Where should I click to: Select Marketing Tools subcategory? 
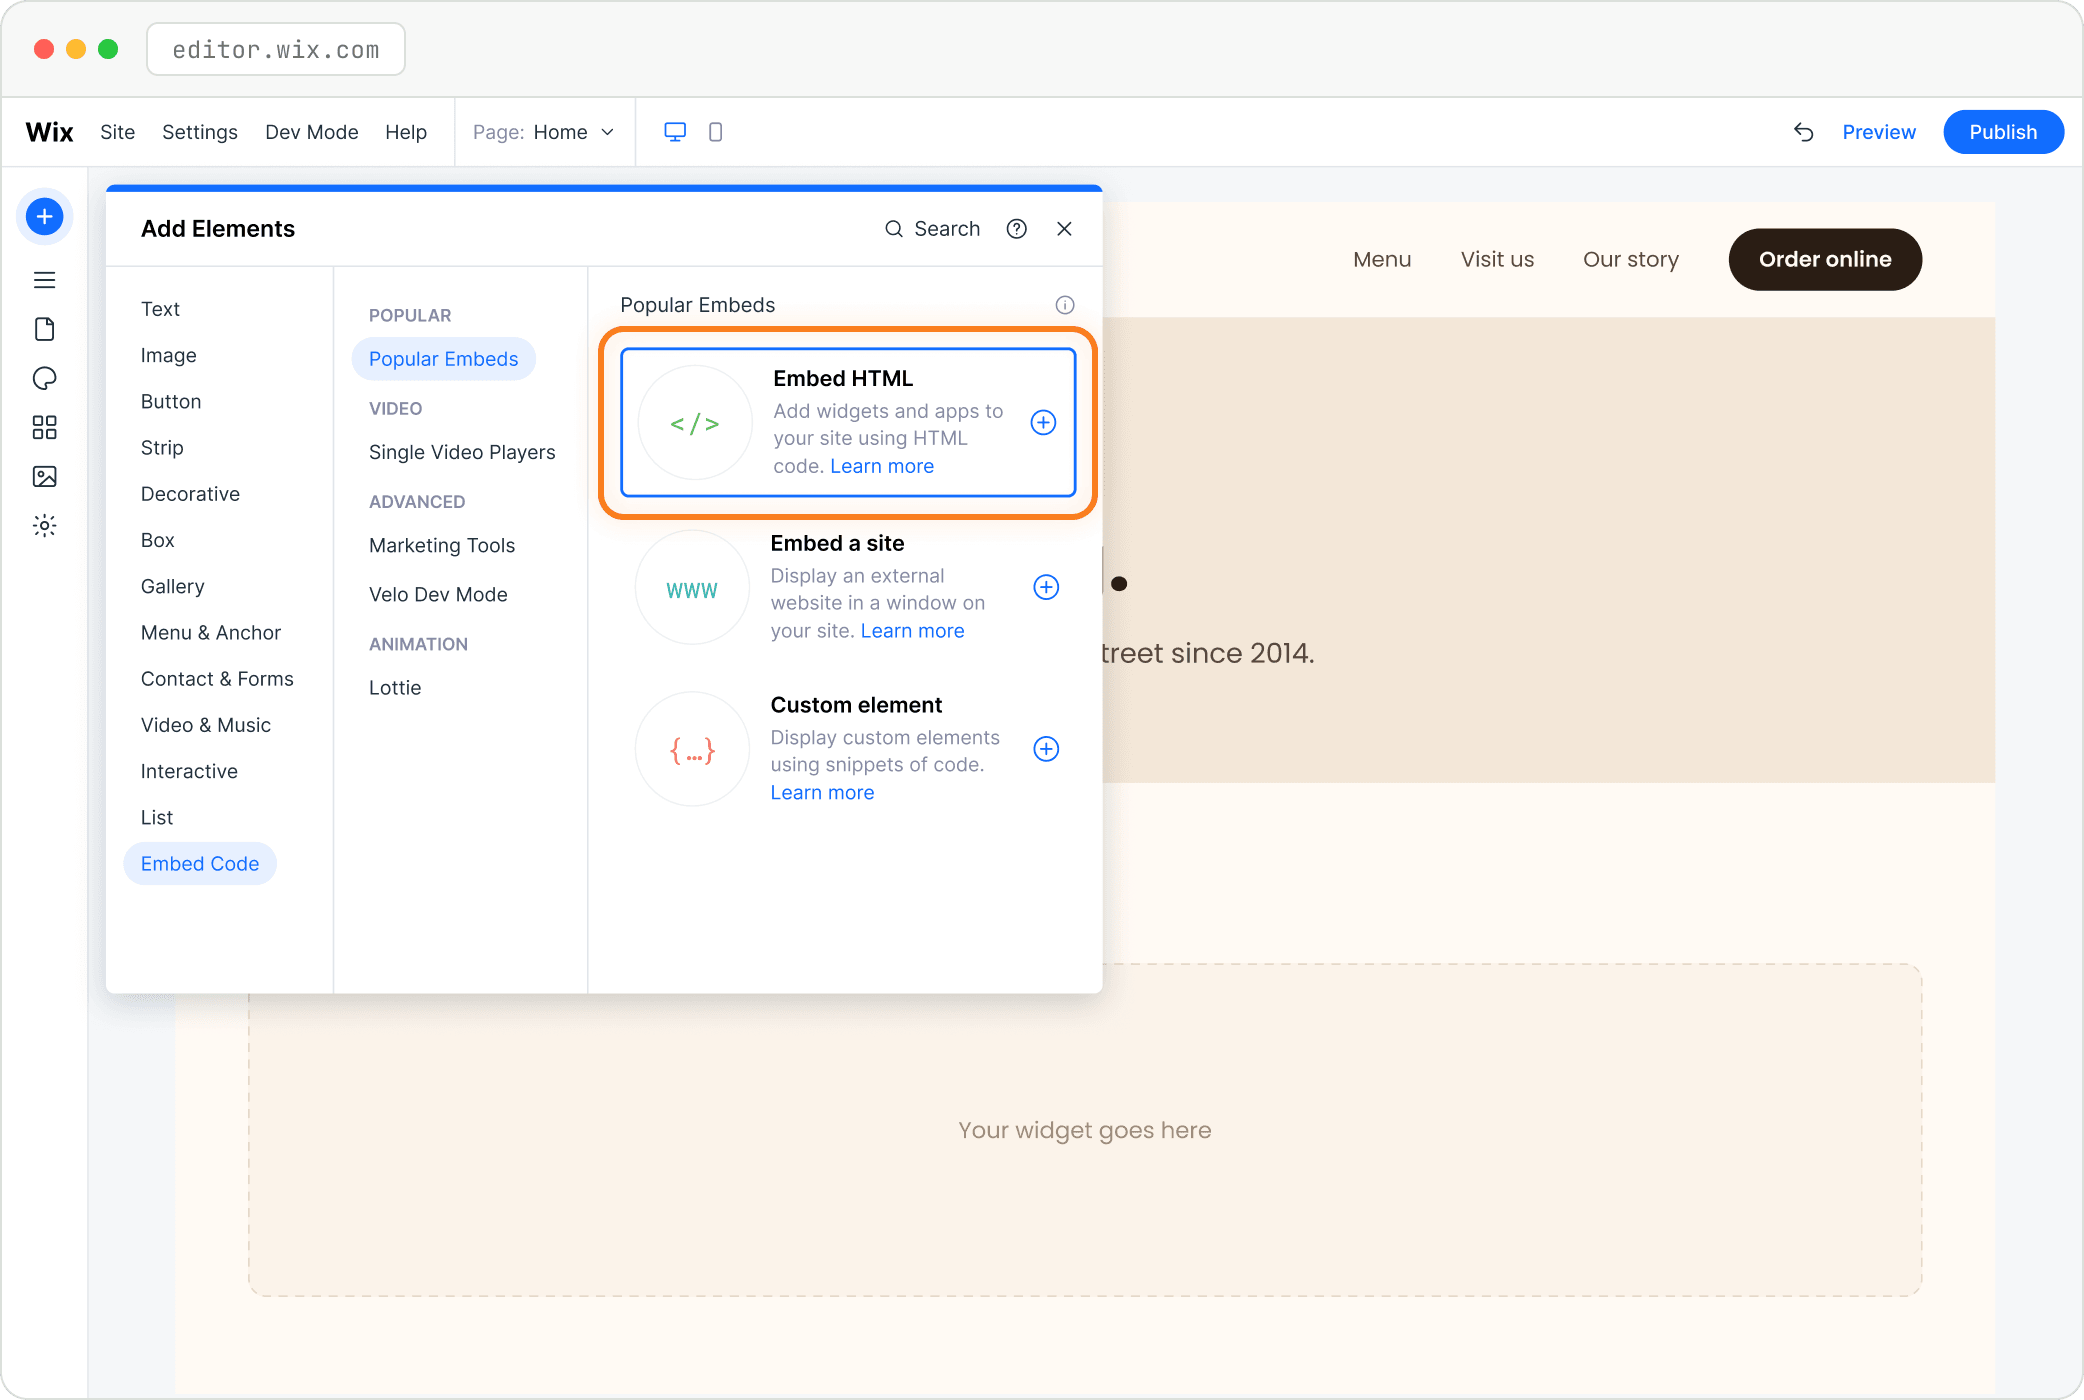point(442,545)
